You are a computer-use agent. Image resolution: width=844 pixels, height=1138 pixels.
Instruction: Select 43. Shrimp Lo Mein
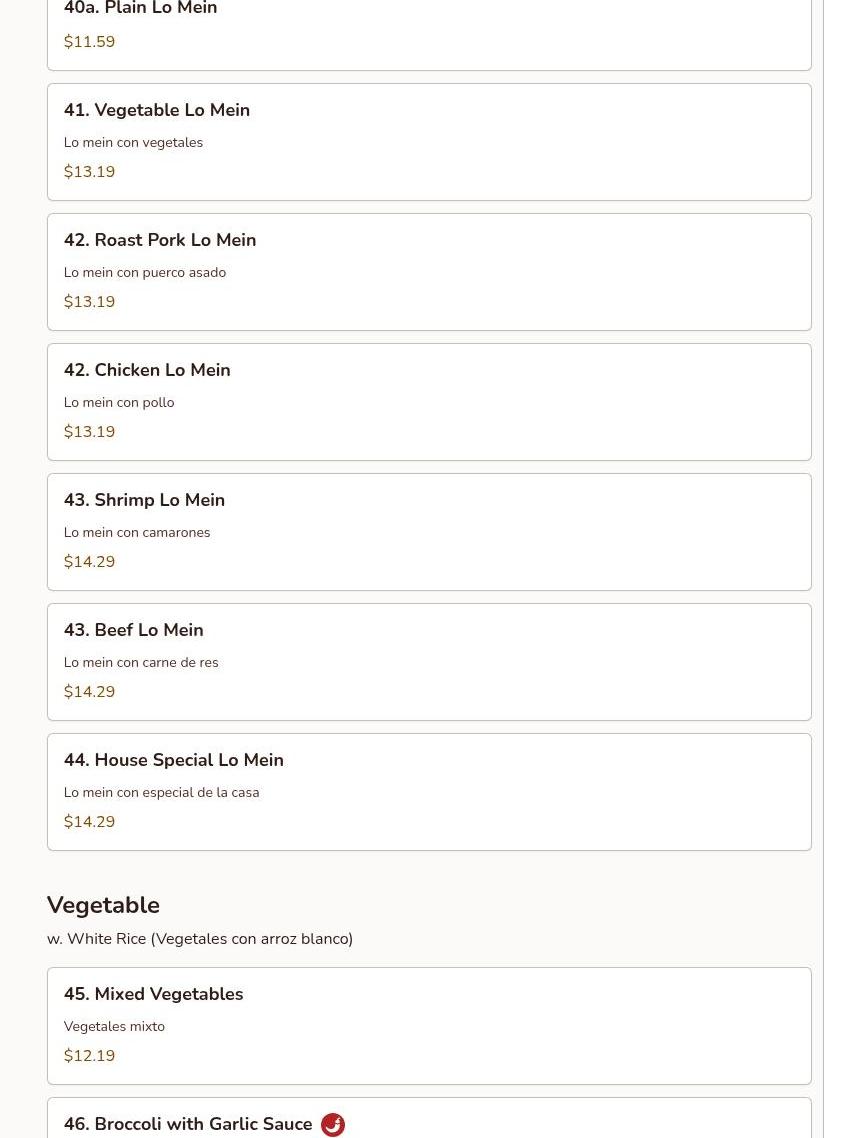[x=429, y=531]
